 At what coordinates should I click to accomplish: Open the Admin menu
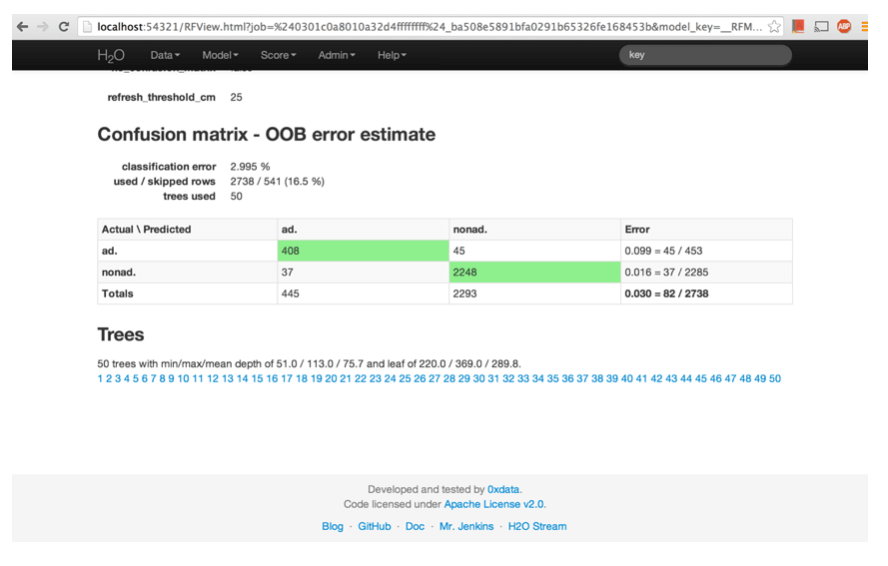(x=335, y=55)
